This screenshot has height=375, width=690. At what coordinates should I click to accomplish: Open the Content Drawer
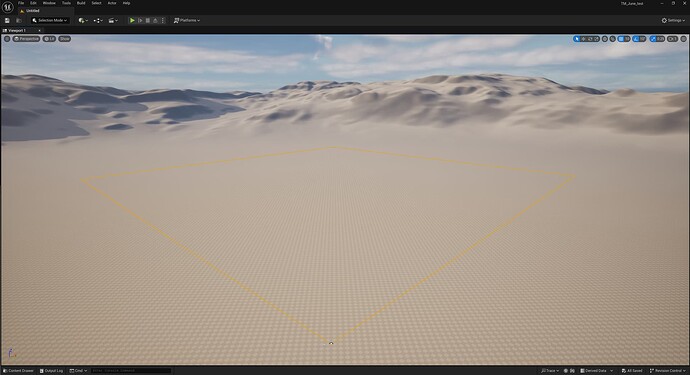tap(18, 371)
